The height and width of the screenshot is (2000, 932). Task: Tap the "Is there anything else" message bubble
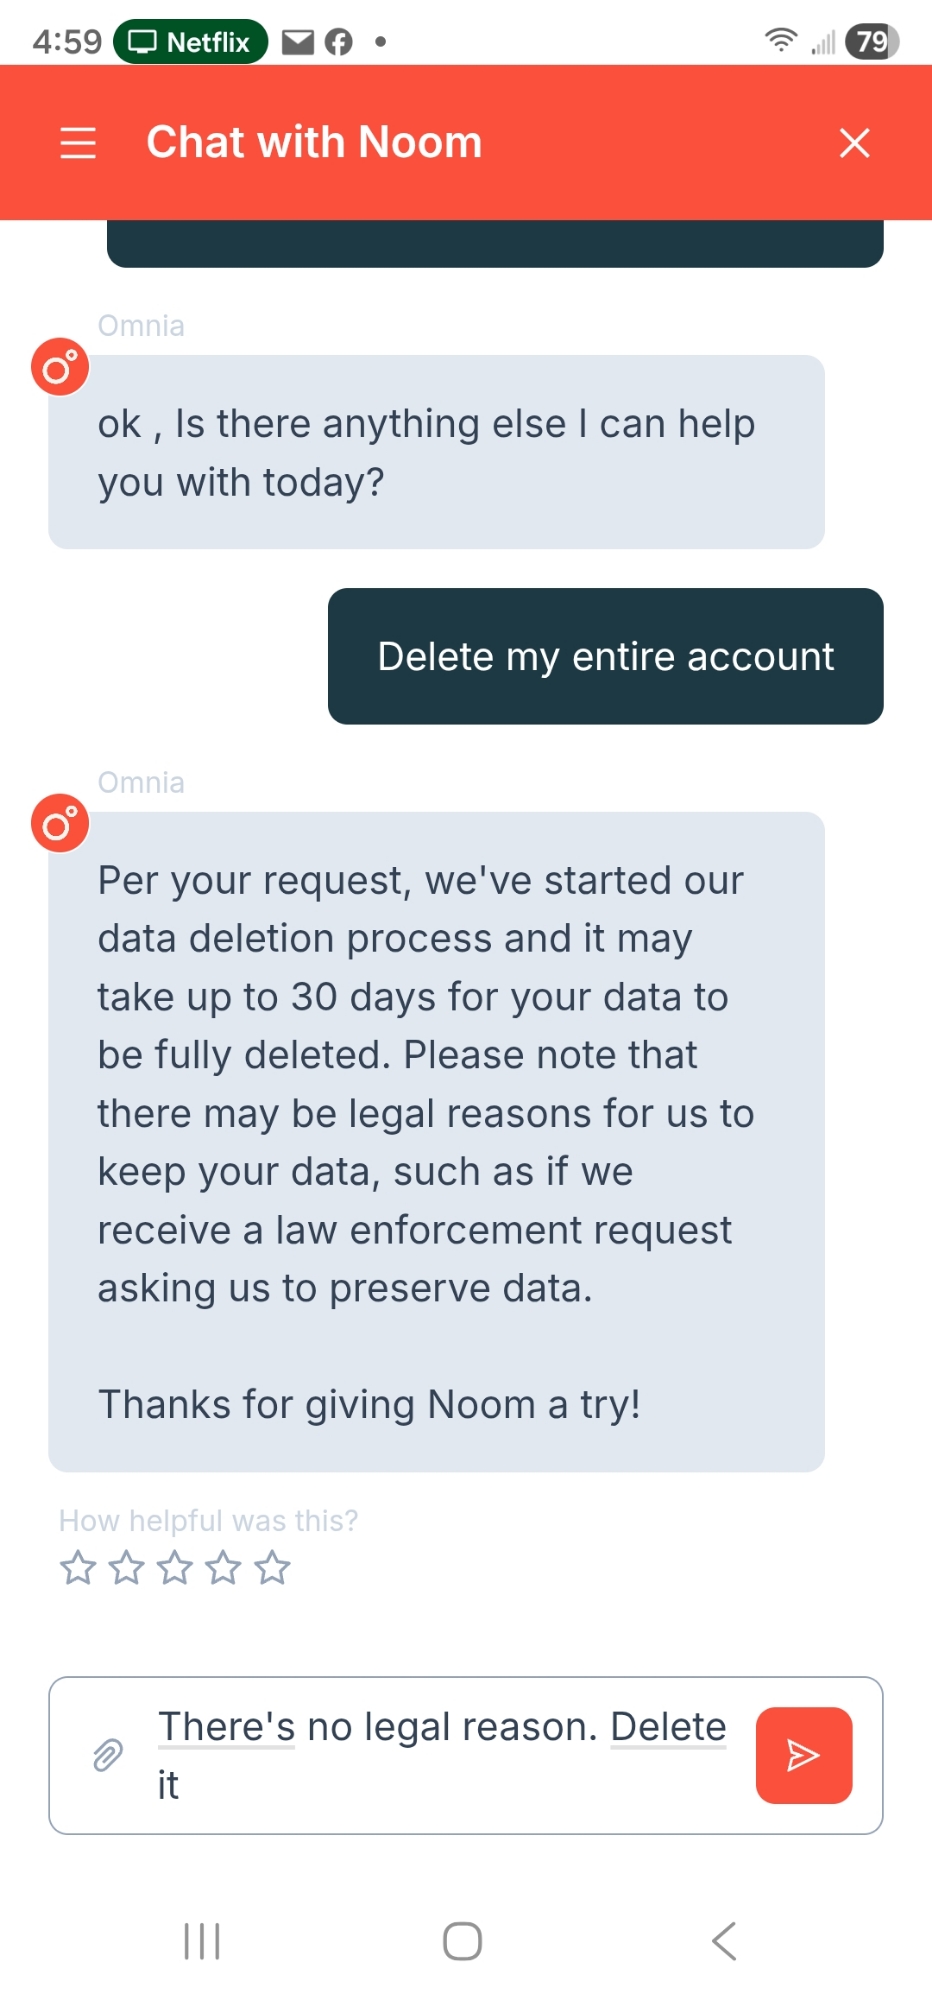click(x=436, y=452)
